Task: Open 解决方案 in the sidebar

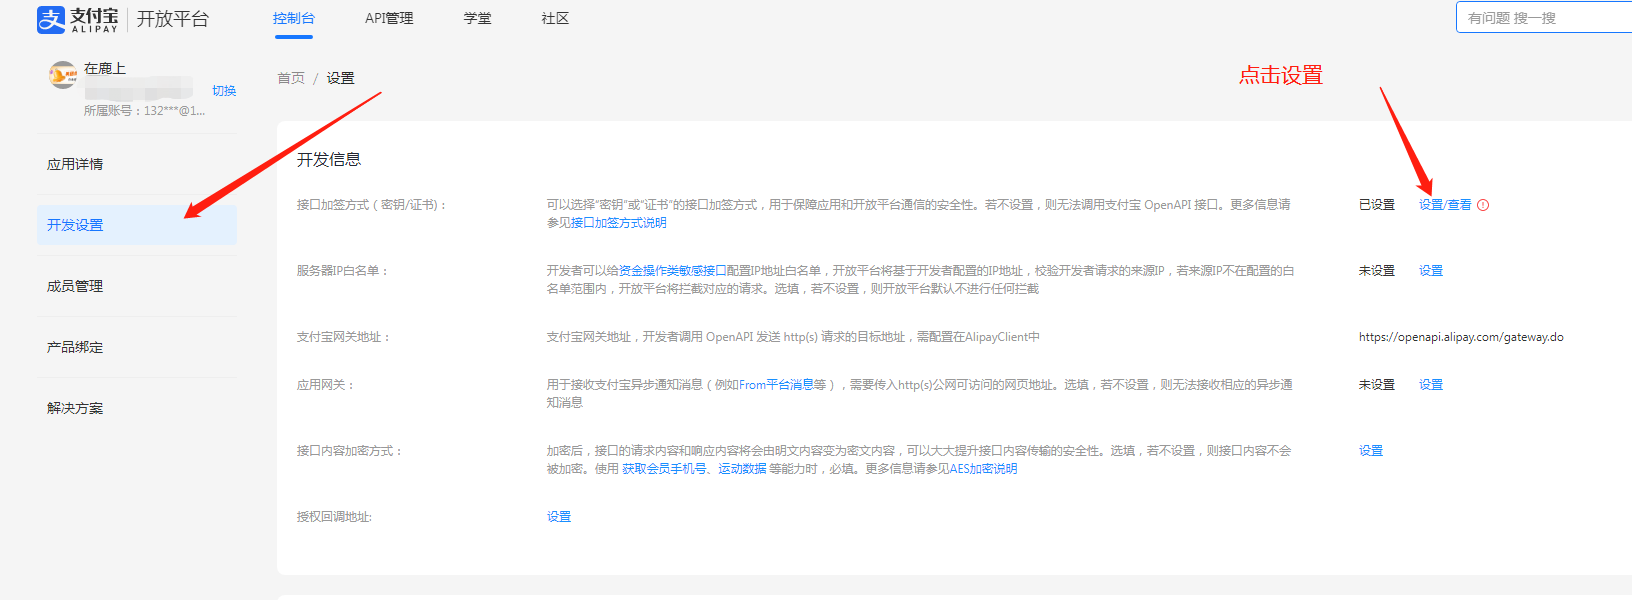Action: tap(75, 408)
